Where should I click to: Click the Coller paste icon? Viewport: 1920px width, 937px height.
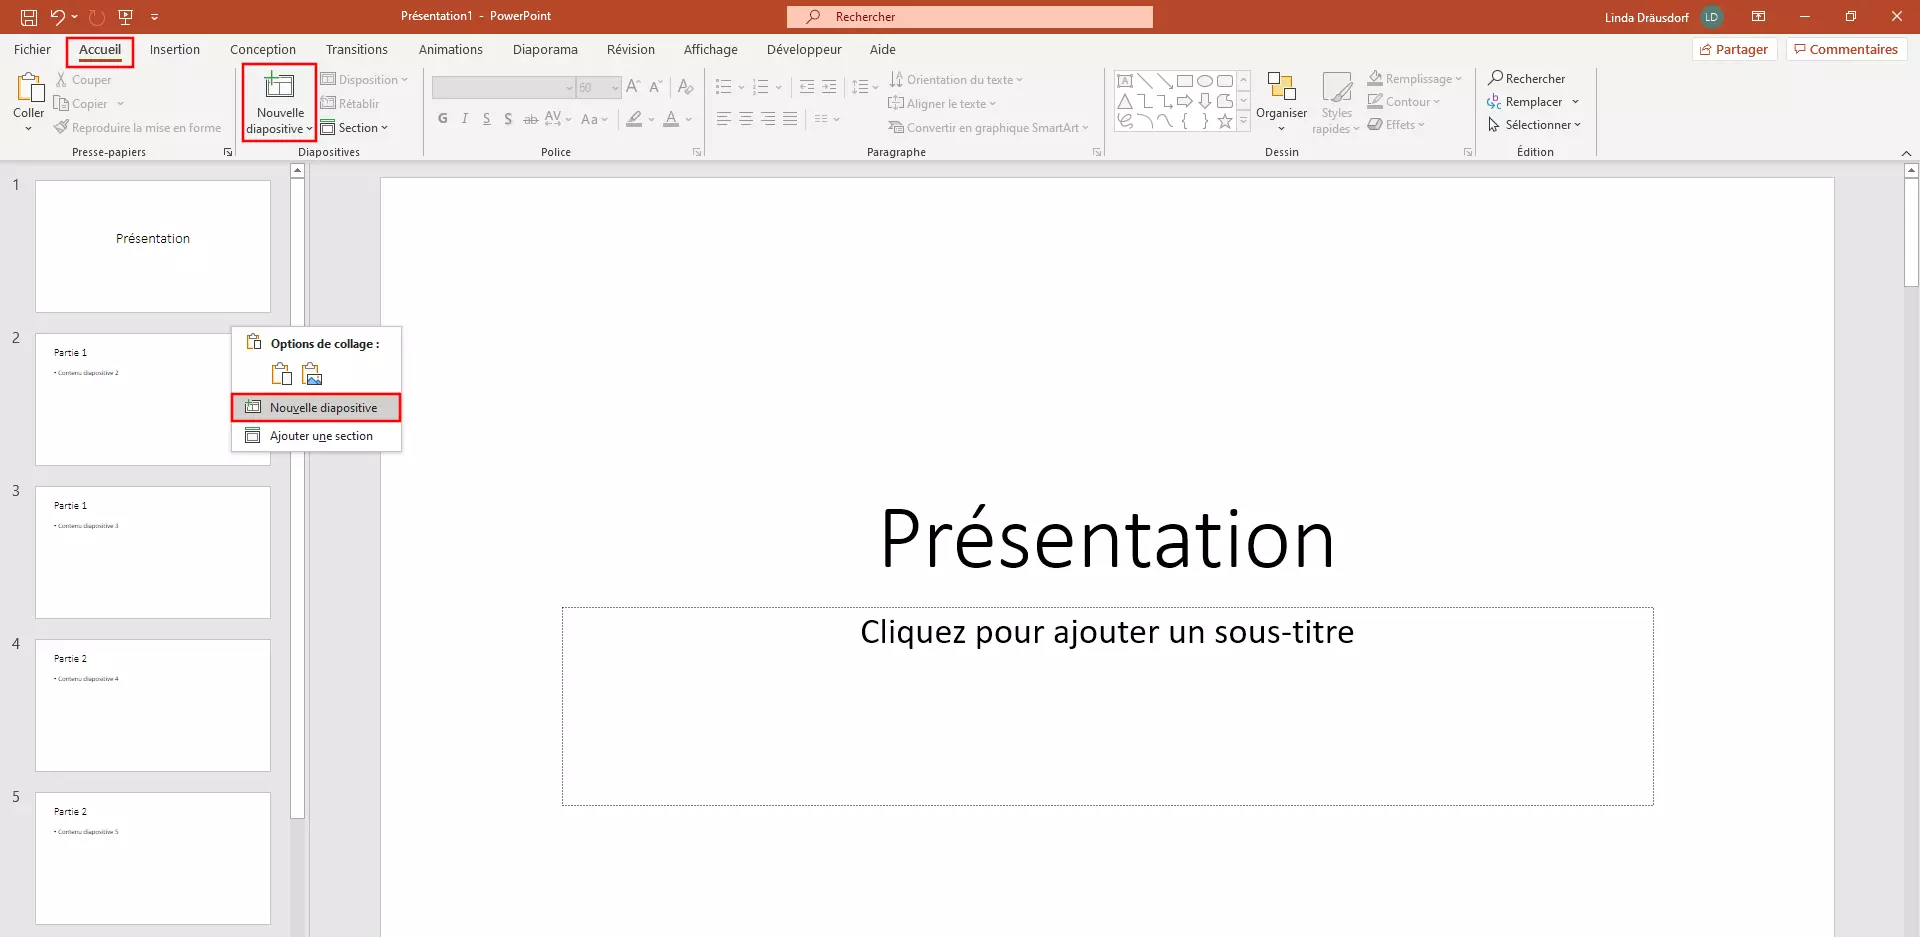pos(29,88)
